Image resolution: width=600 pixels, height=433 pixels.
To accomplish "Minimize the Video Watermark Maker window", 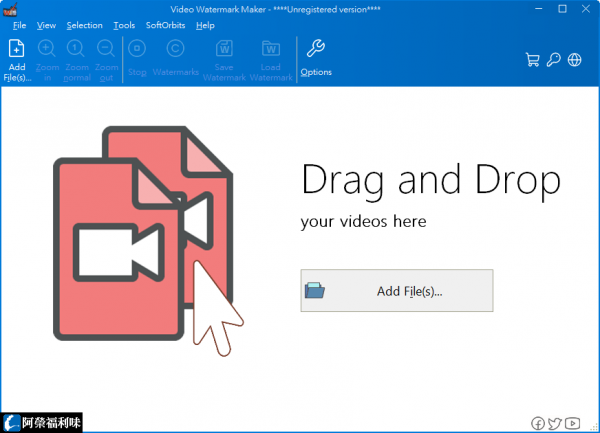I will (539, 9).
